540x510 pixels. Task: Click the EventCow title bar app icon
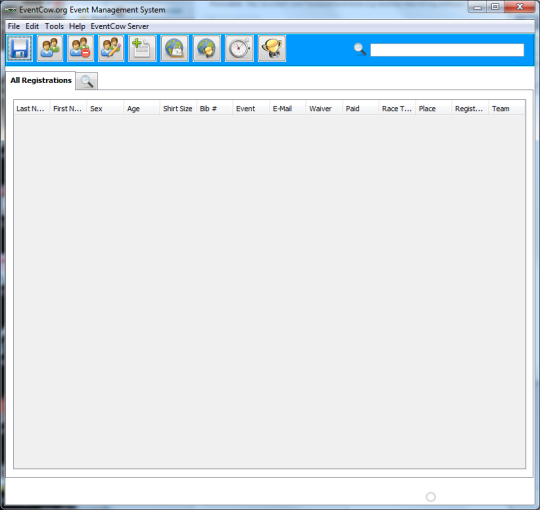pos(10,10)
